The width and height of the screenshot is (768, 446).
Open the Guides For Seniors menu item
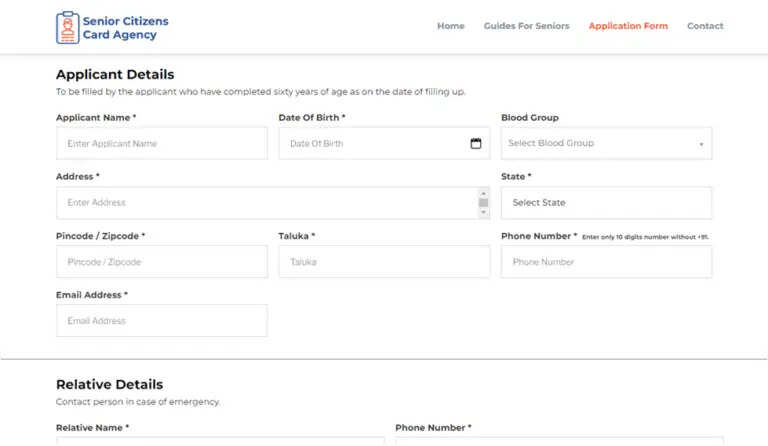pyautogui.click(x=527, y=26)
